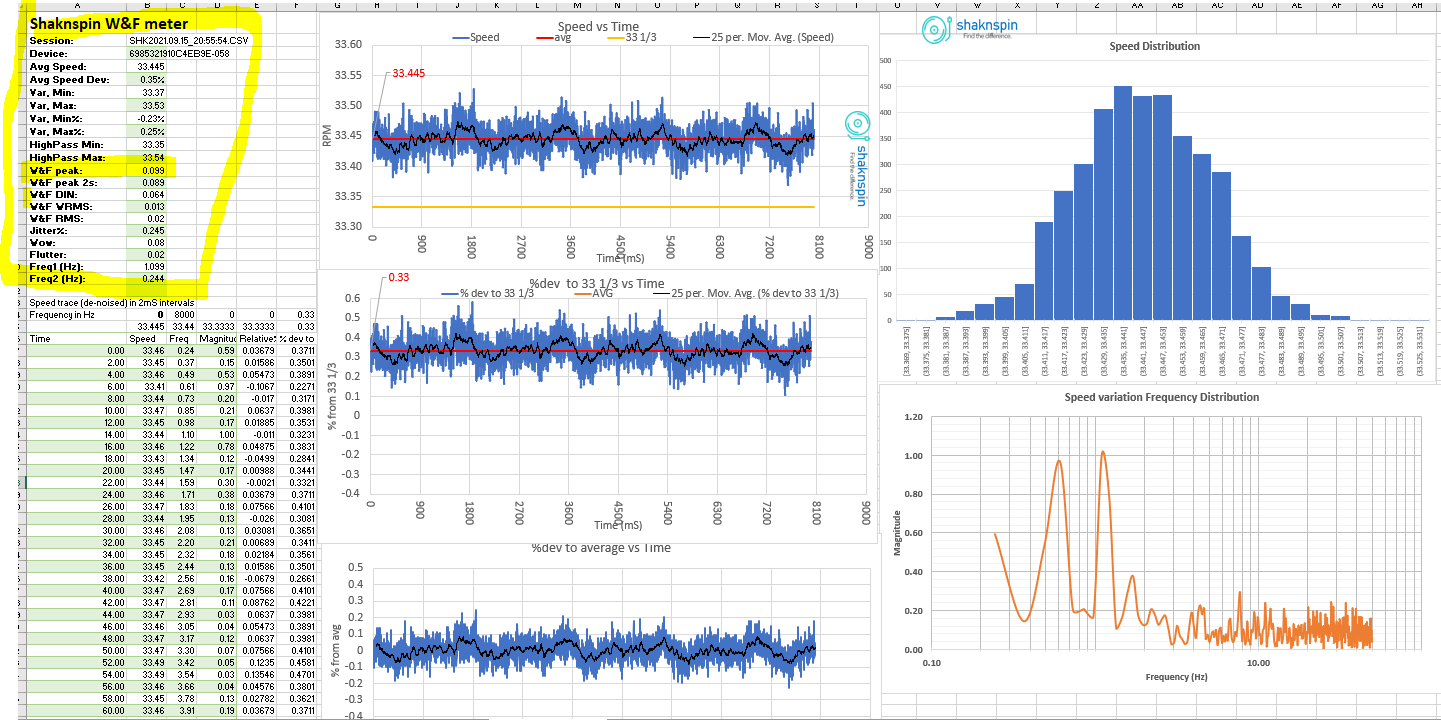Click the device ID 6985321910C4EB9E-058
Viewport: 1441px width, 720px height.
[179, 53]
